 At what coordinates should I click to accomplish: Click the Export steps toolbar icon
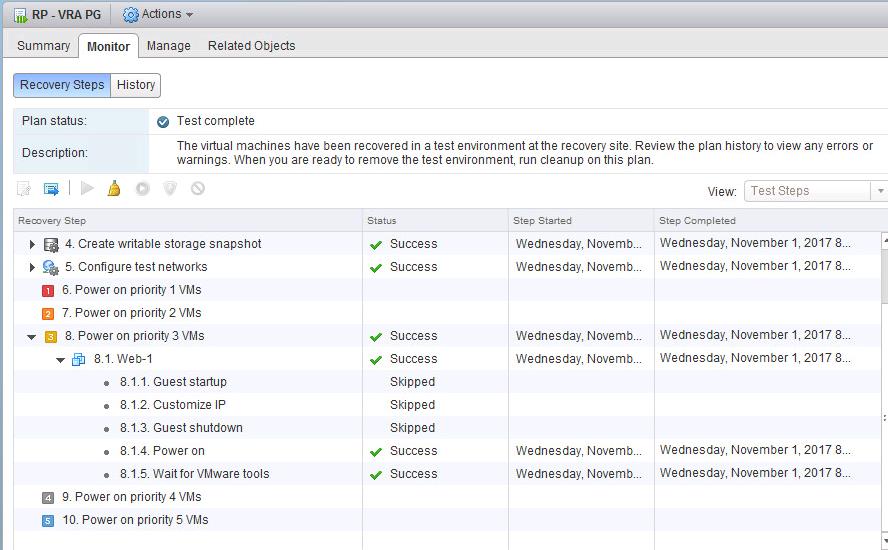51,189
